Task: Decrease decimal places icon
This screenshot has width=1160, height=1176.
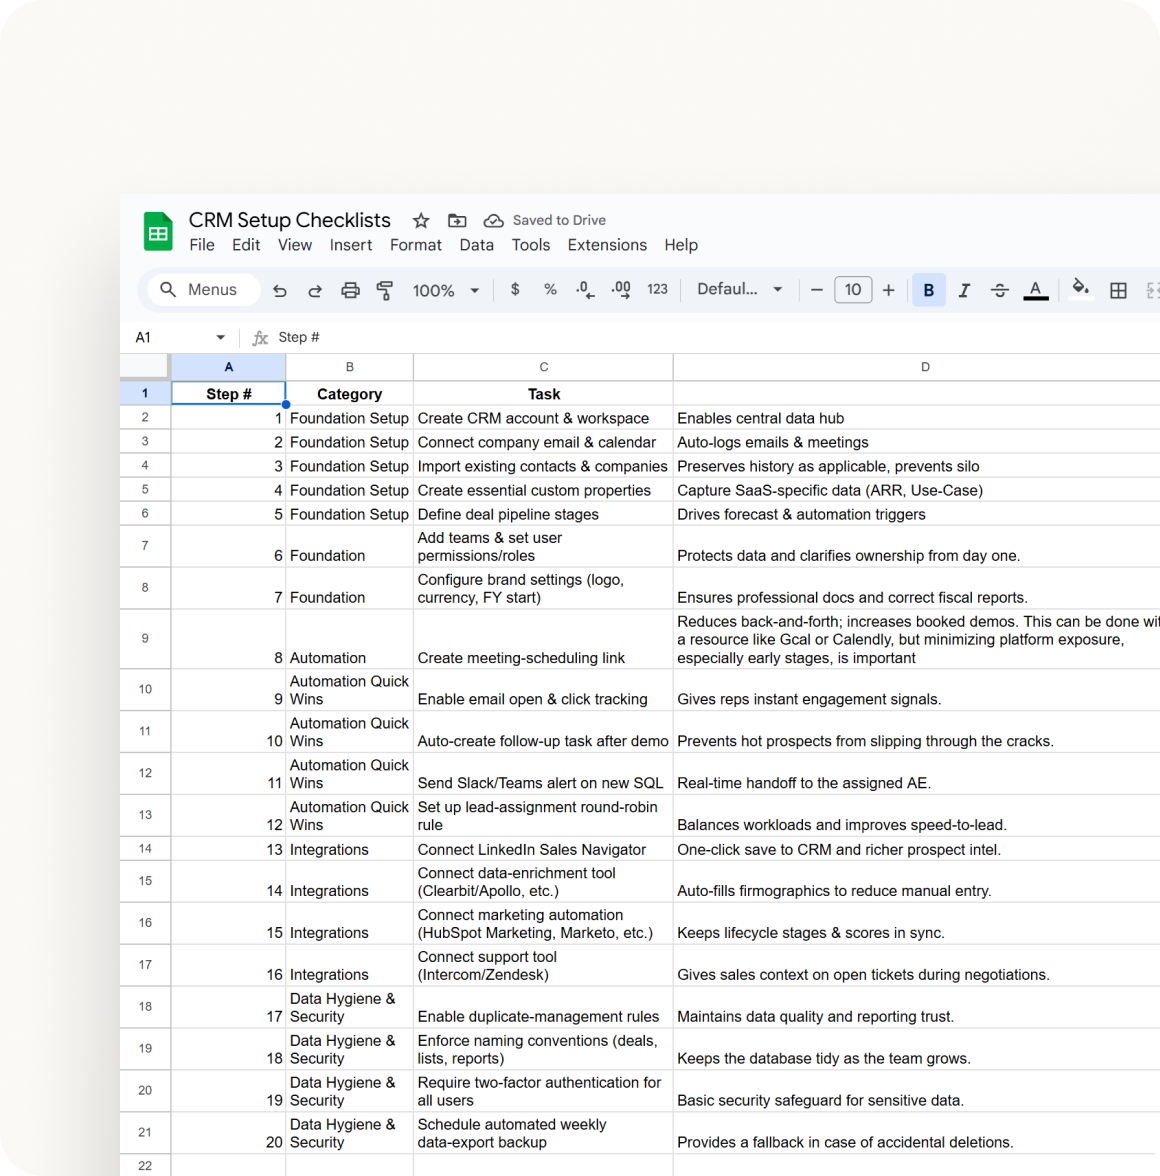Action: 585,290
